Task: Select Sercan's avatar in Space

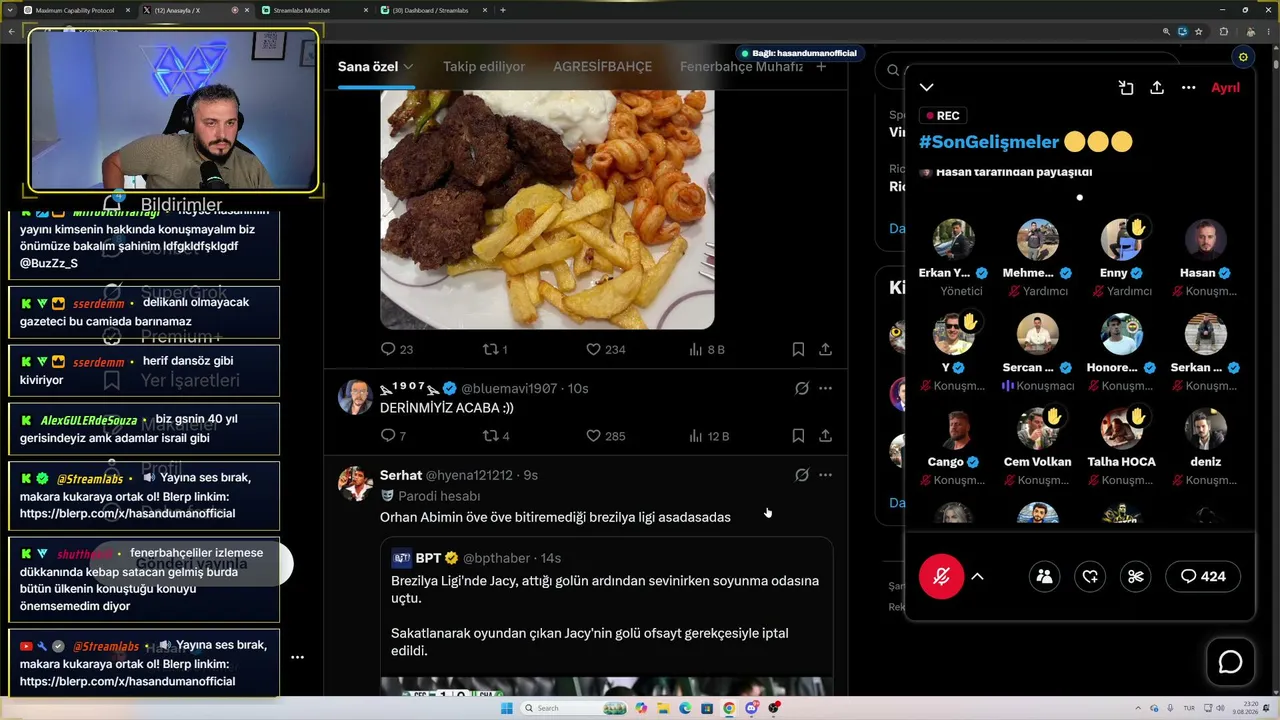Action: click(1038, 335)
